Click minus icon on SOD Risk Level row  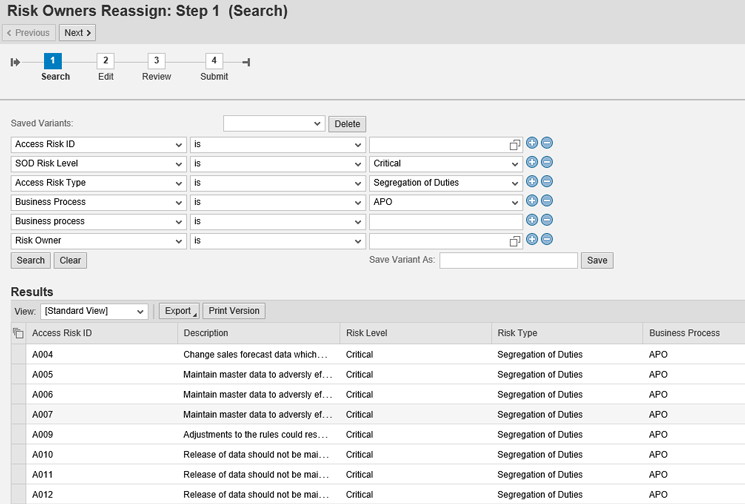click(547, 162)
